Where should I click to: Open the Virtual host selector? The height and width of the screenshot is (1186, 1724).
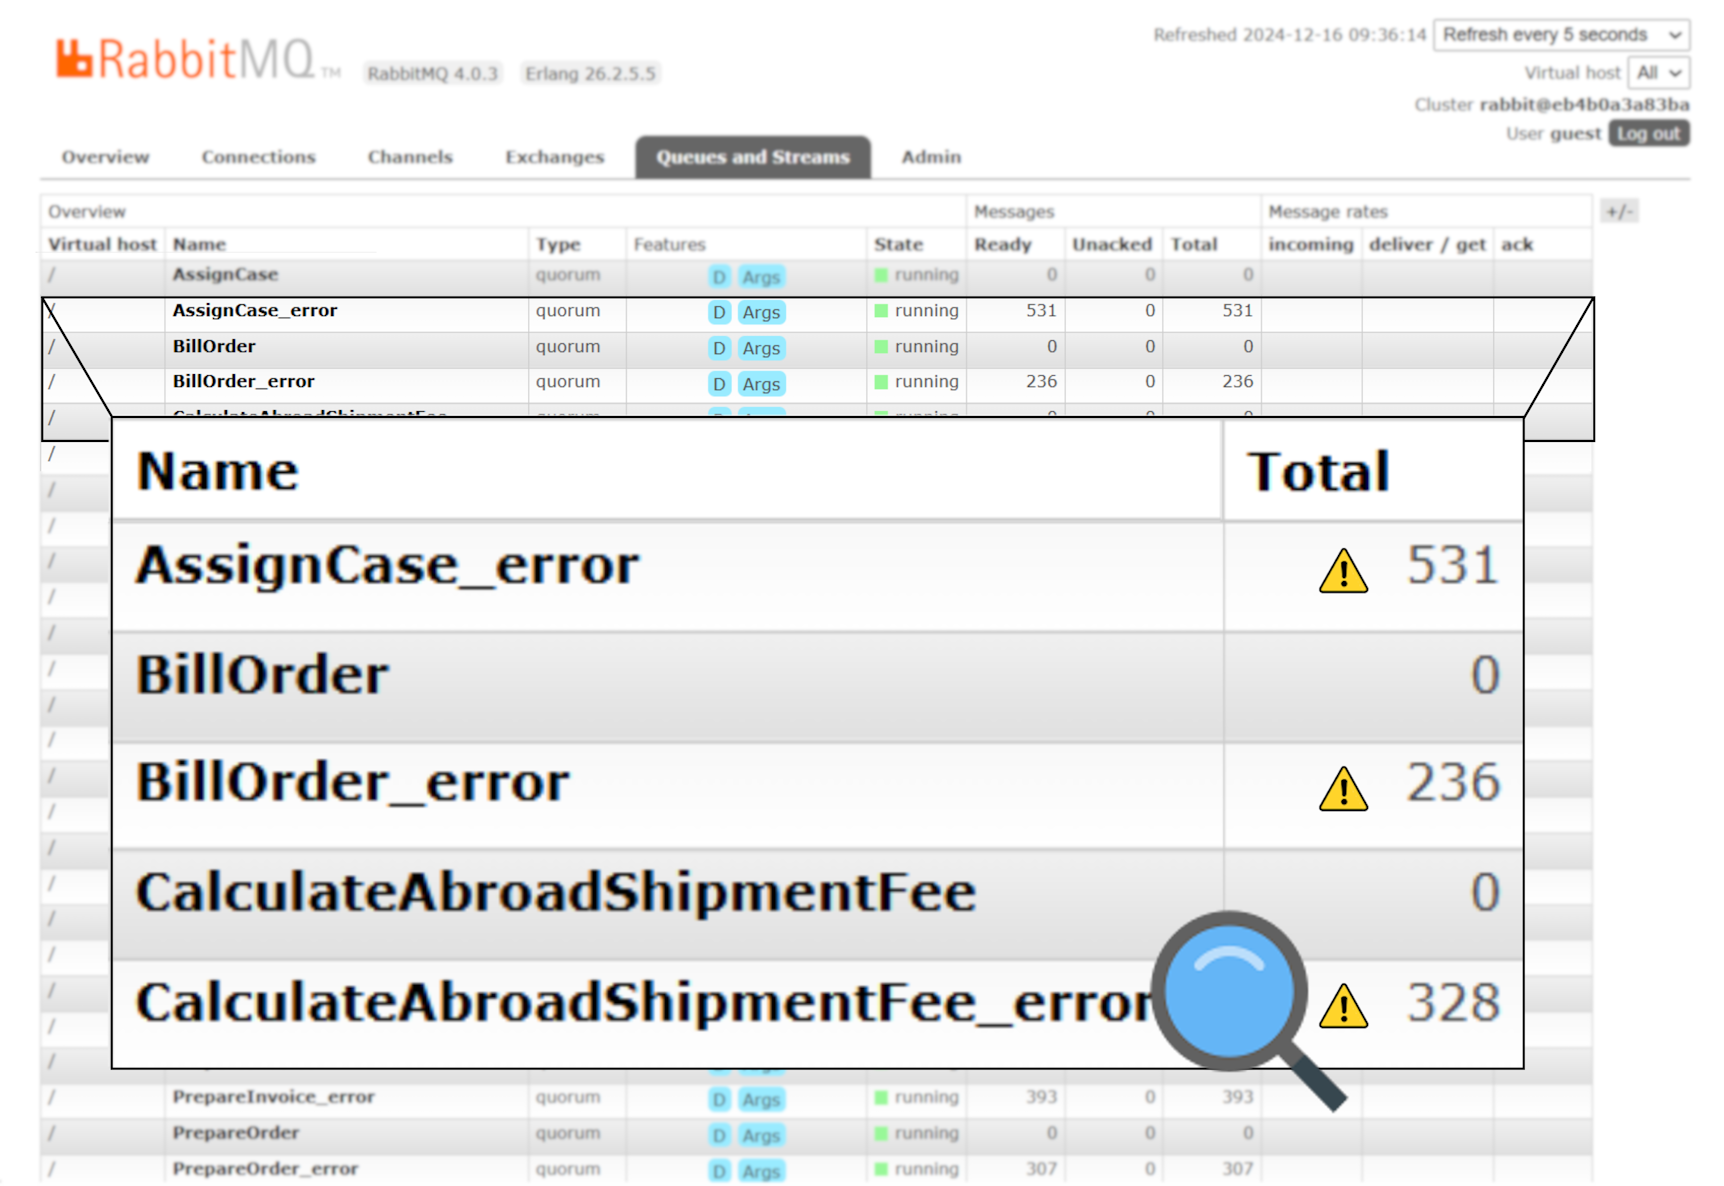point(1658,72)
